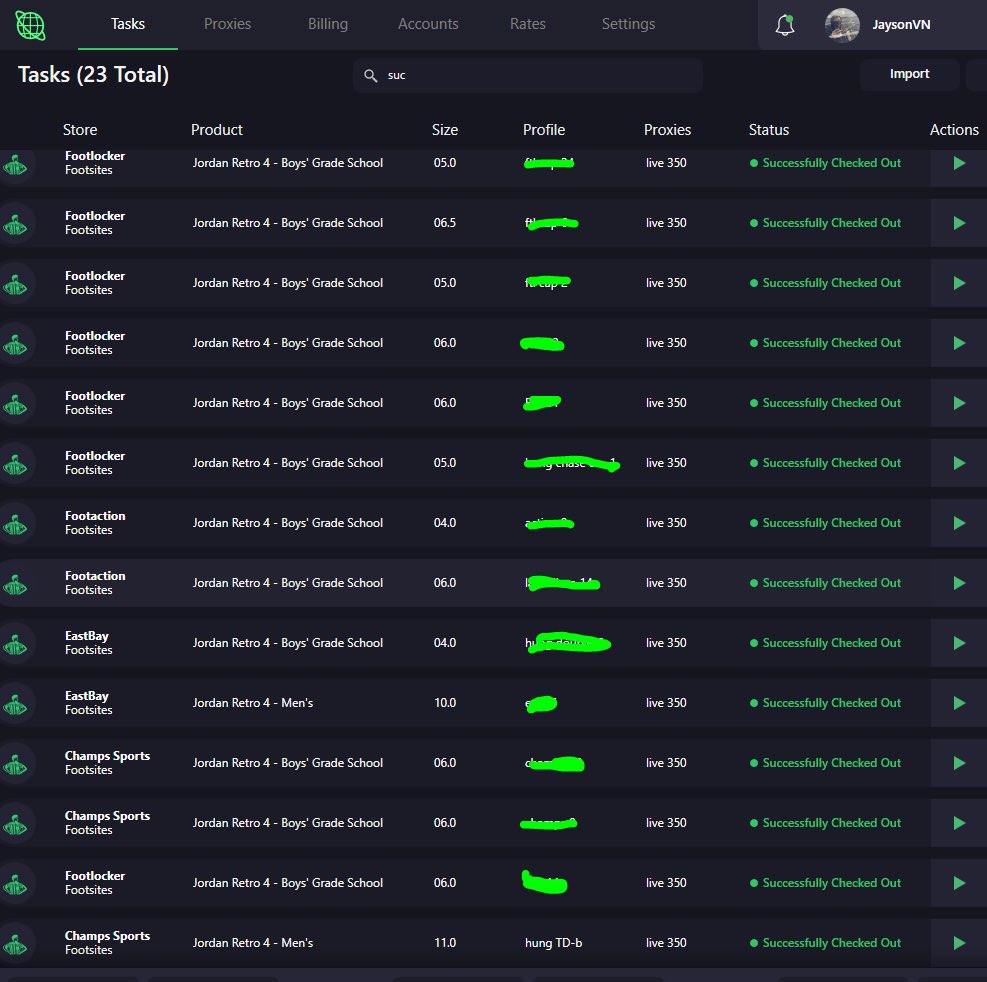The height and width of the screenshot is (982, 987).
Task: Click store icon of Footaction 06.0 row
Action: [x=15, y=584]
